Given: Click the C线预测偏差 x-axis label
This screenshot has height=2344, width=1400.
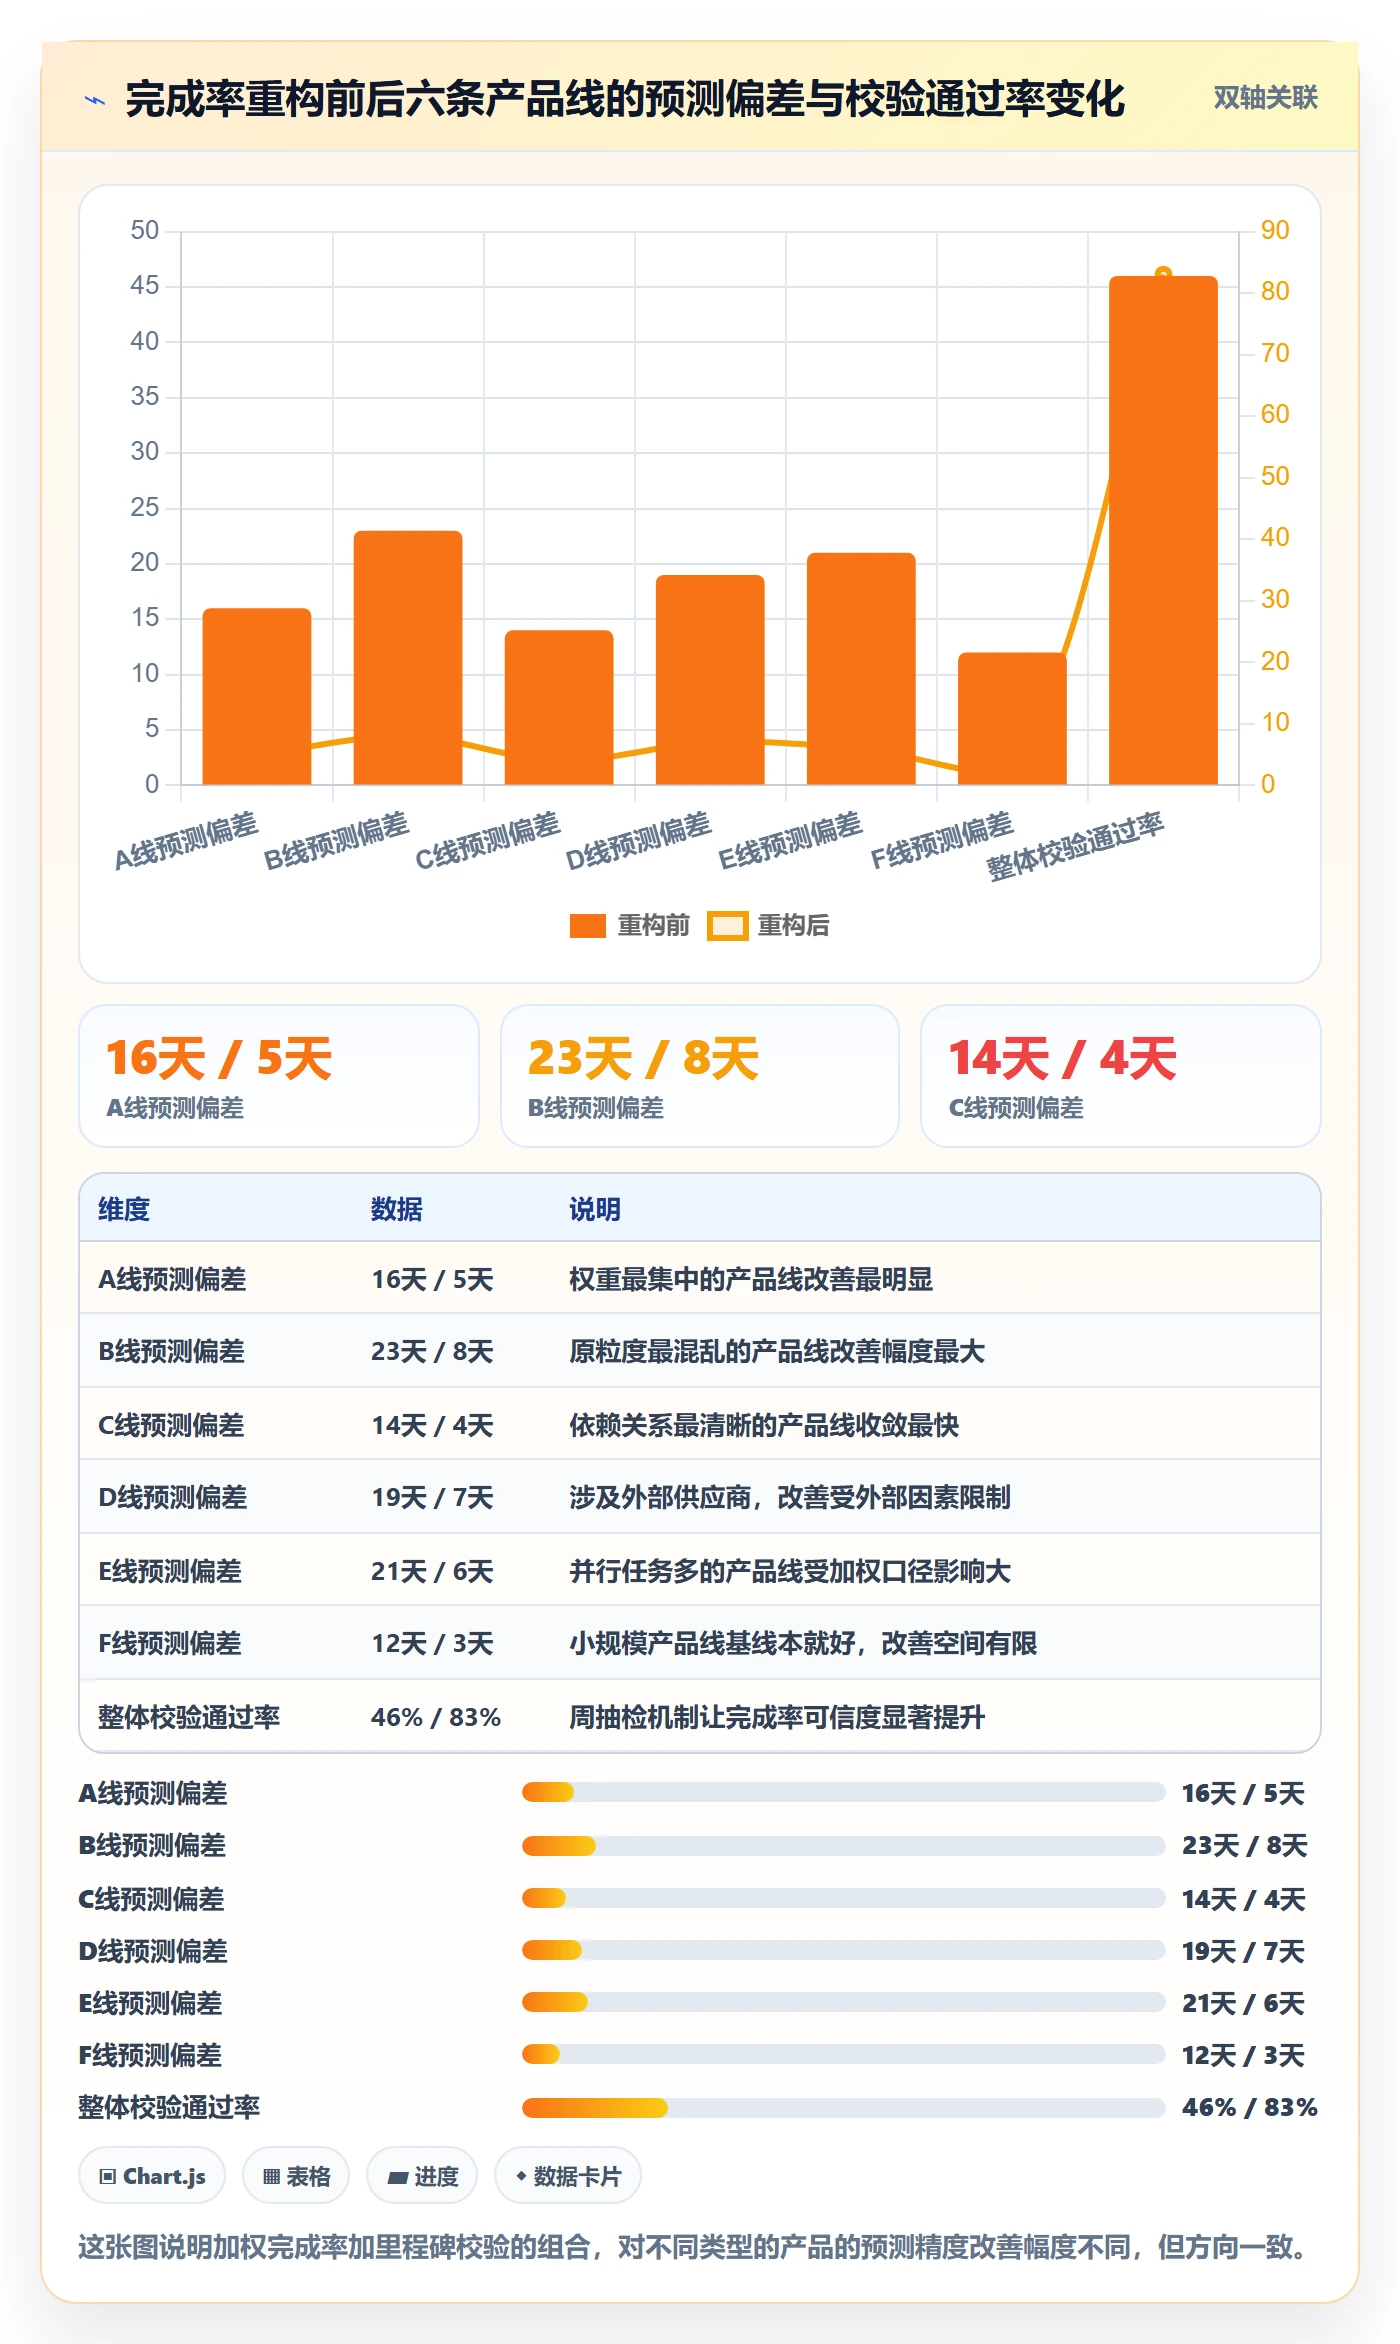Looking at the screenshot, I should tap(488, 840).
